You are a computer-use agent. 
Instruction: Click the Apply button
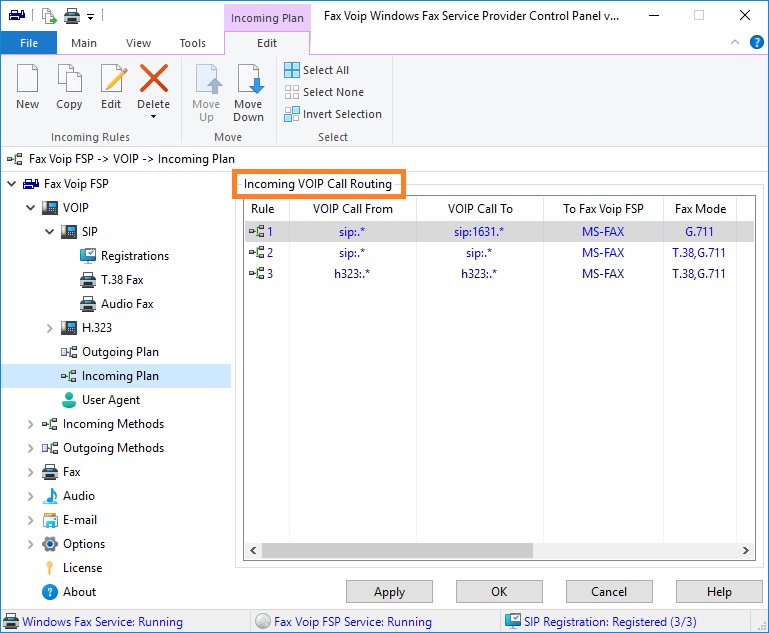[x=389, y=592]
